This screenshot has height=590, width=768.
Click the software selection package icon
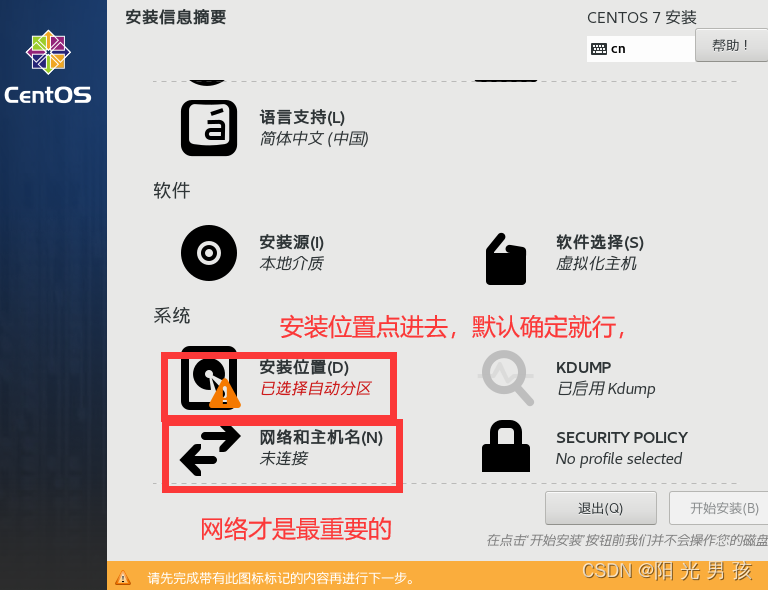coord(505,259)
